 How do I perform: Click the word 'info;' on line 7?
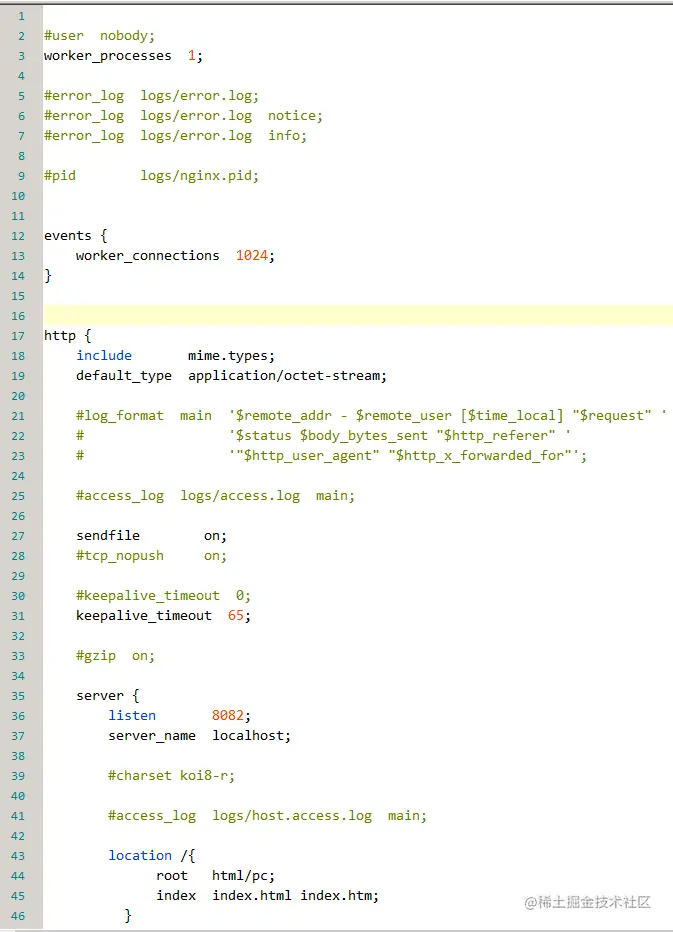(287, 136)
